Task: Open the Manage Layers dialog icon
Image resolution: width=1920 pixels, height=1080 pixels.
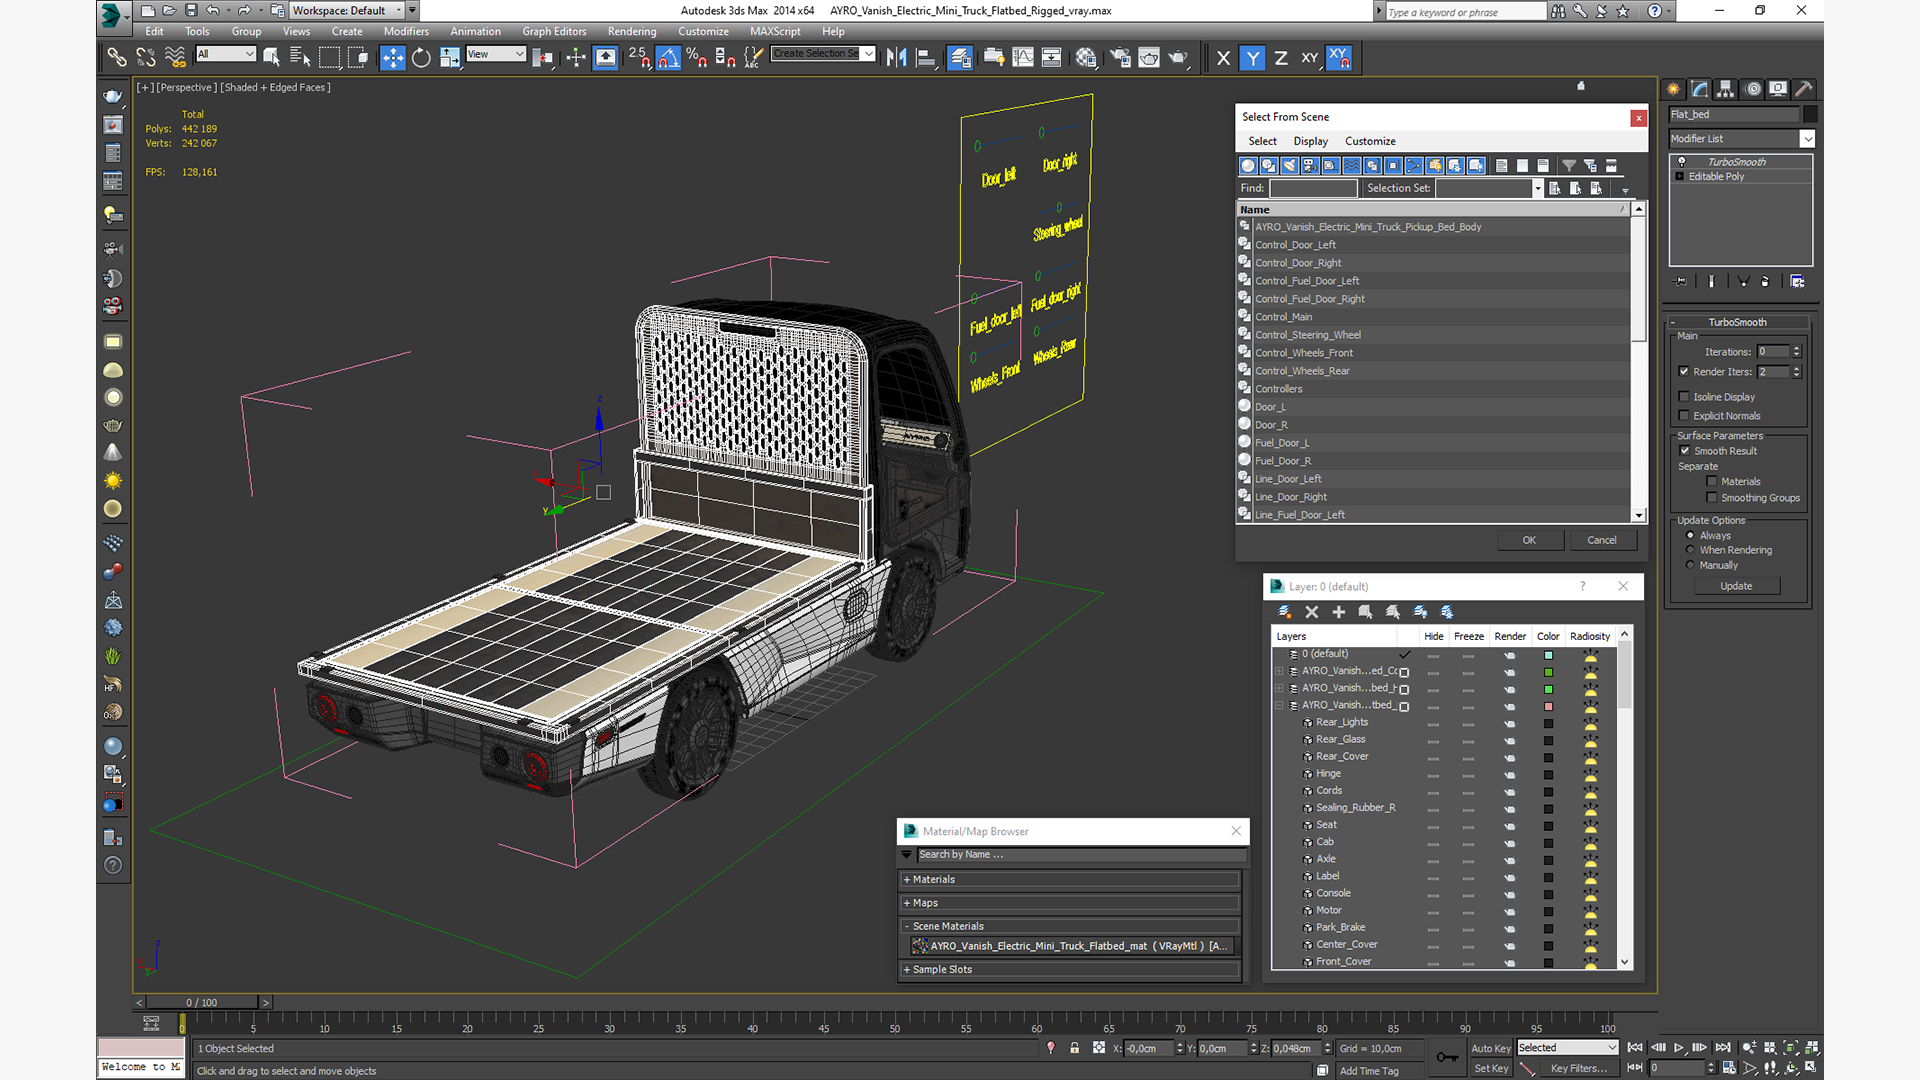Action: [x=960, y=57]
